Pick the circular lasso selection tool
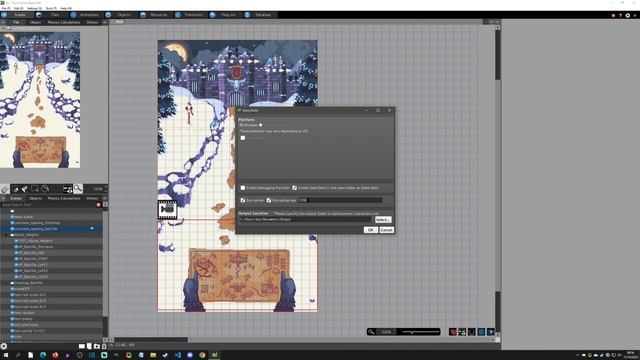 pos(45,189)
